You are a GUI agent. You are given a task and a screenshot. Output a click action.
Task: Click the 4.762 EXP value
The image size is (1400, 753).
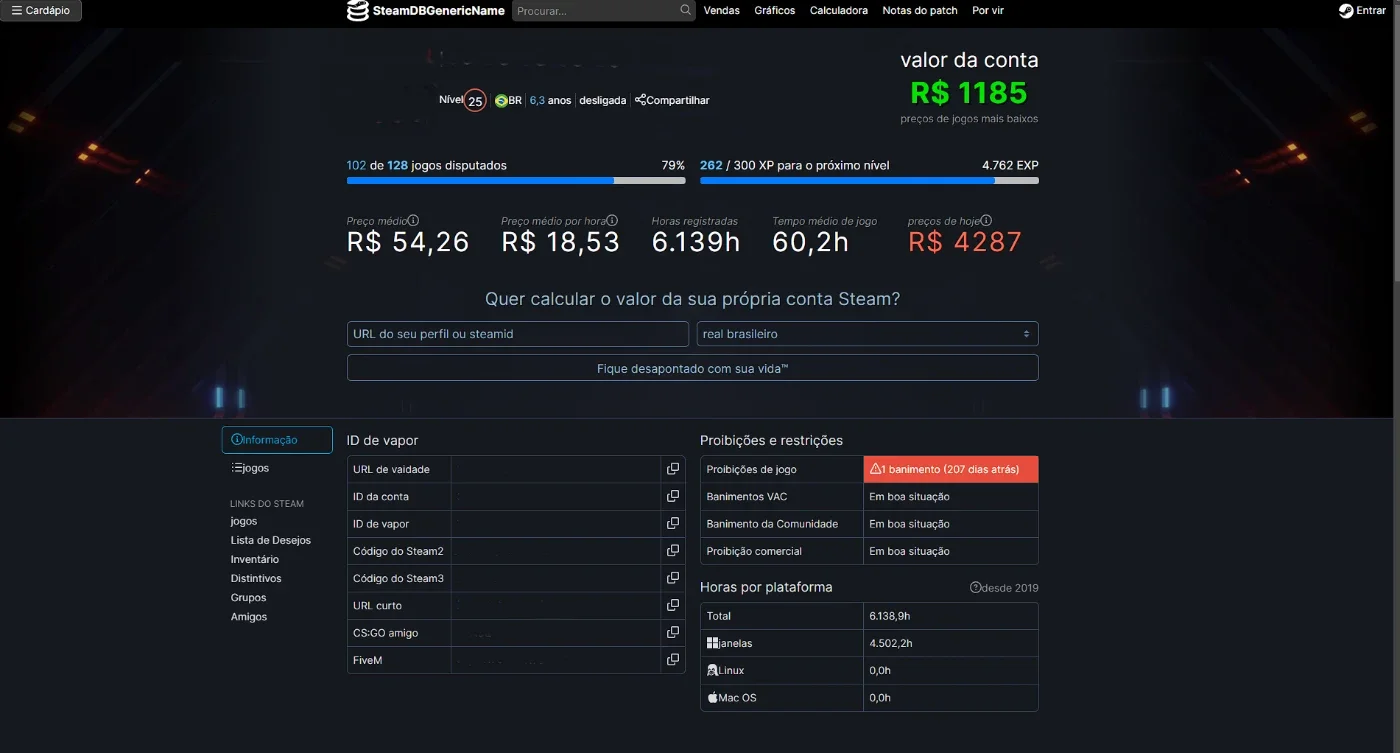coord(1010,165)
